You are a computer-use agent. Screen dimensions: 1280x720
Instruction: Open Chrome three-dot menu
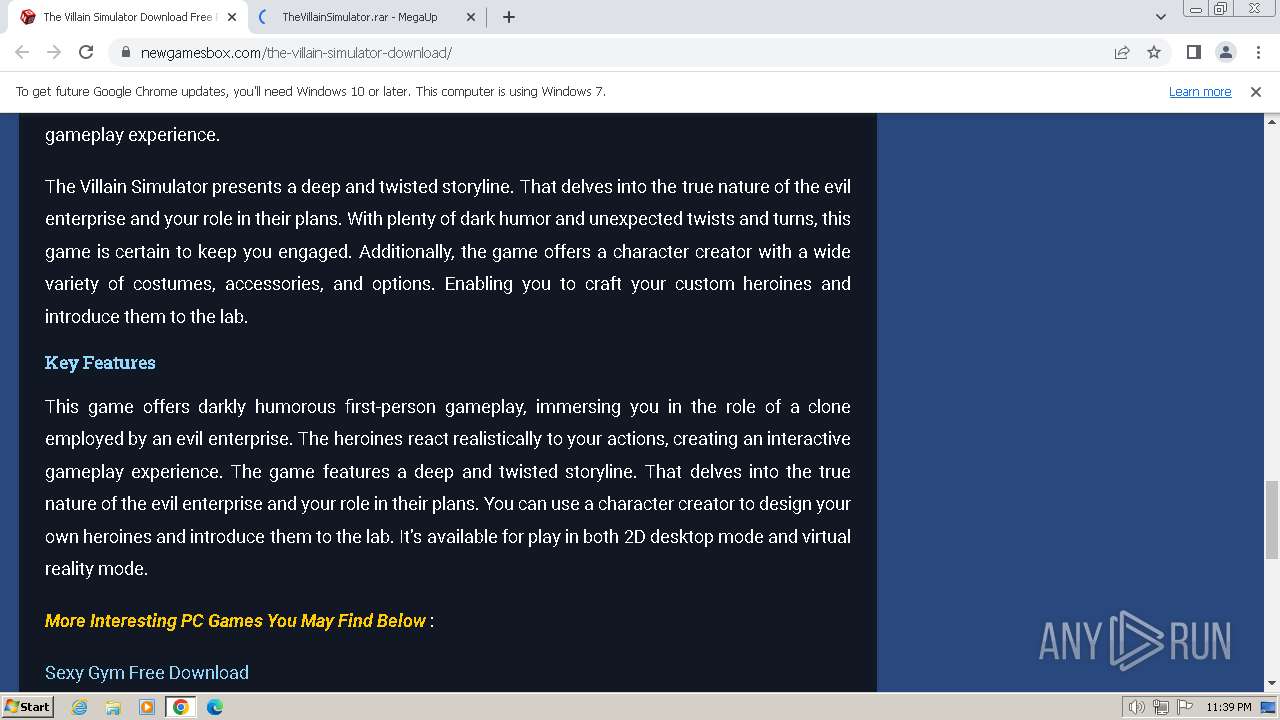pos(1257,52)
